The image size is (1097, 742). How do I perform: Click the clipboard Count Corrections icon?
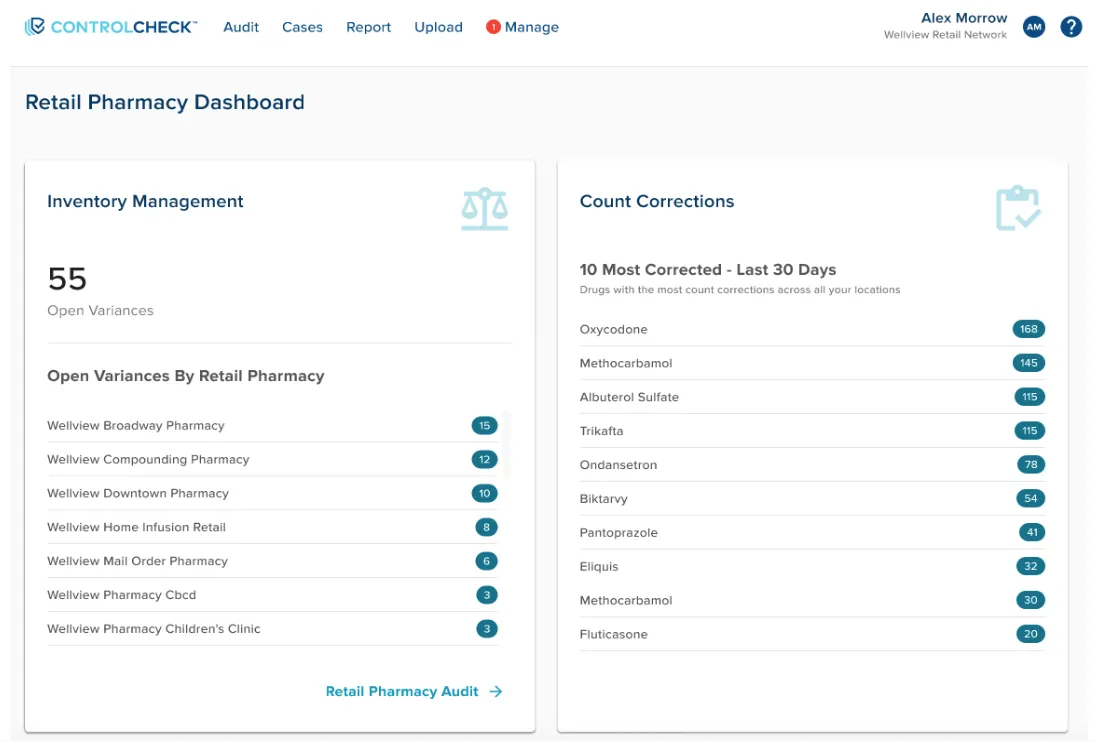pyautogui.click(x=1018, y=208)
